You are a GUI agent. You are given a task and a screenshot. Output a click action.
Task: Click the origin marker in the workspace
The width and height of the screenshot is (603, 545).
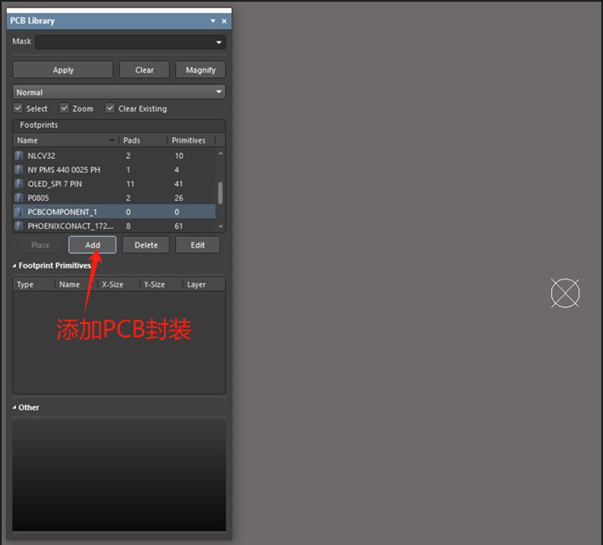pos(565,293)
